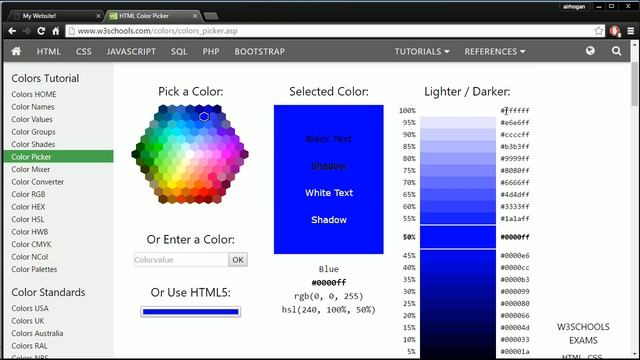
Task: Open the search magnifier icon
Action: tap(616, 51)
